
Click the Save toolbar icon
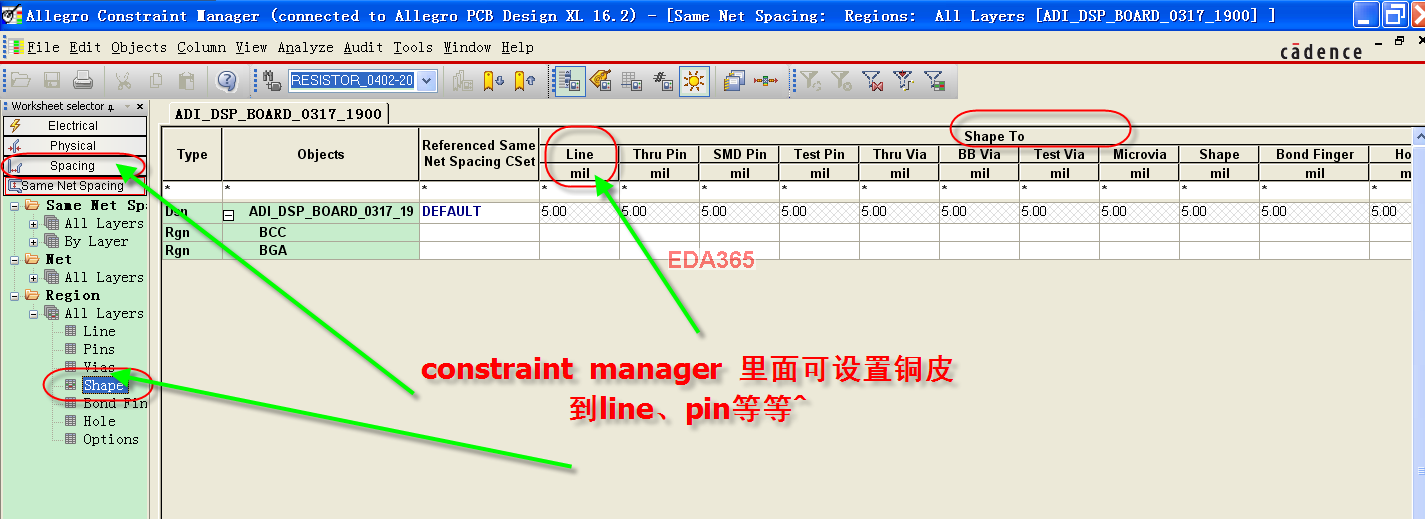(52, 81)
